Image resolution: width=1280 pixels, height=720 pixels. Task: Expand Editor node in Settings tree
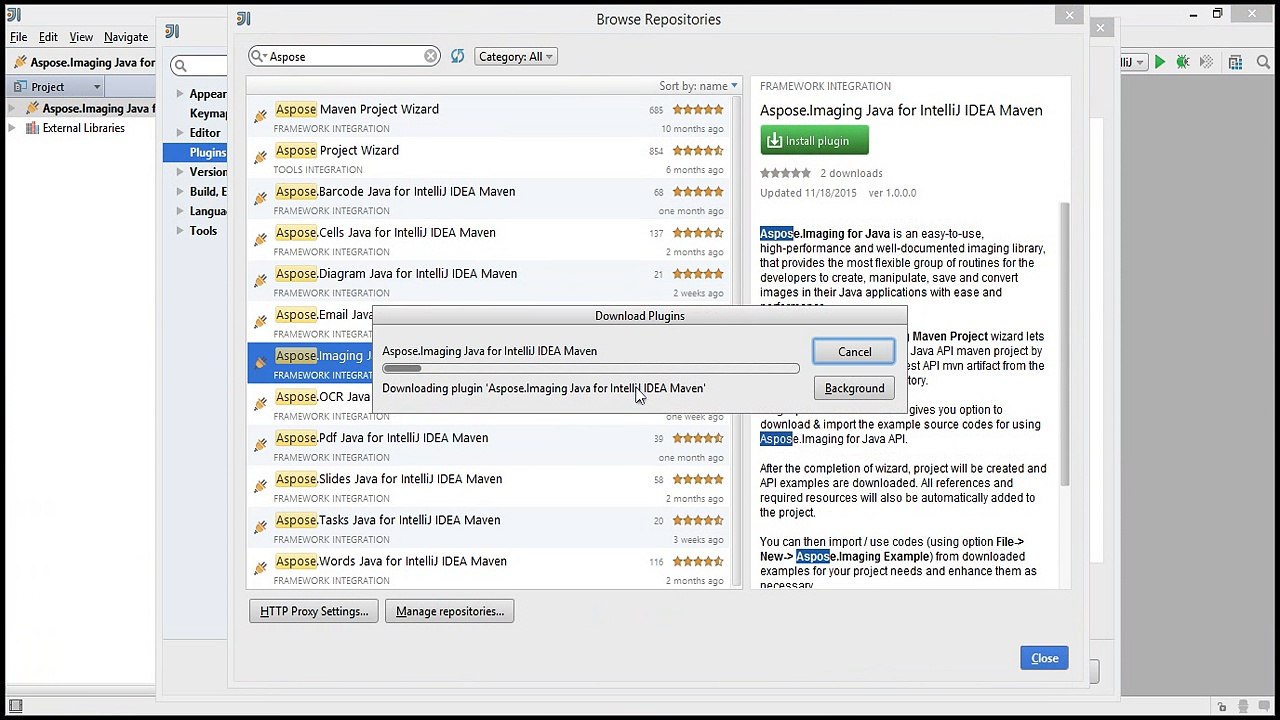[180, 133]
